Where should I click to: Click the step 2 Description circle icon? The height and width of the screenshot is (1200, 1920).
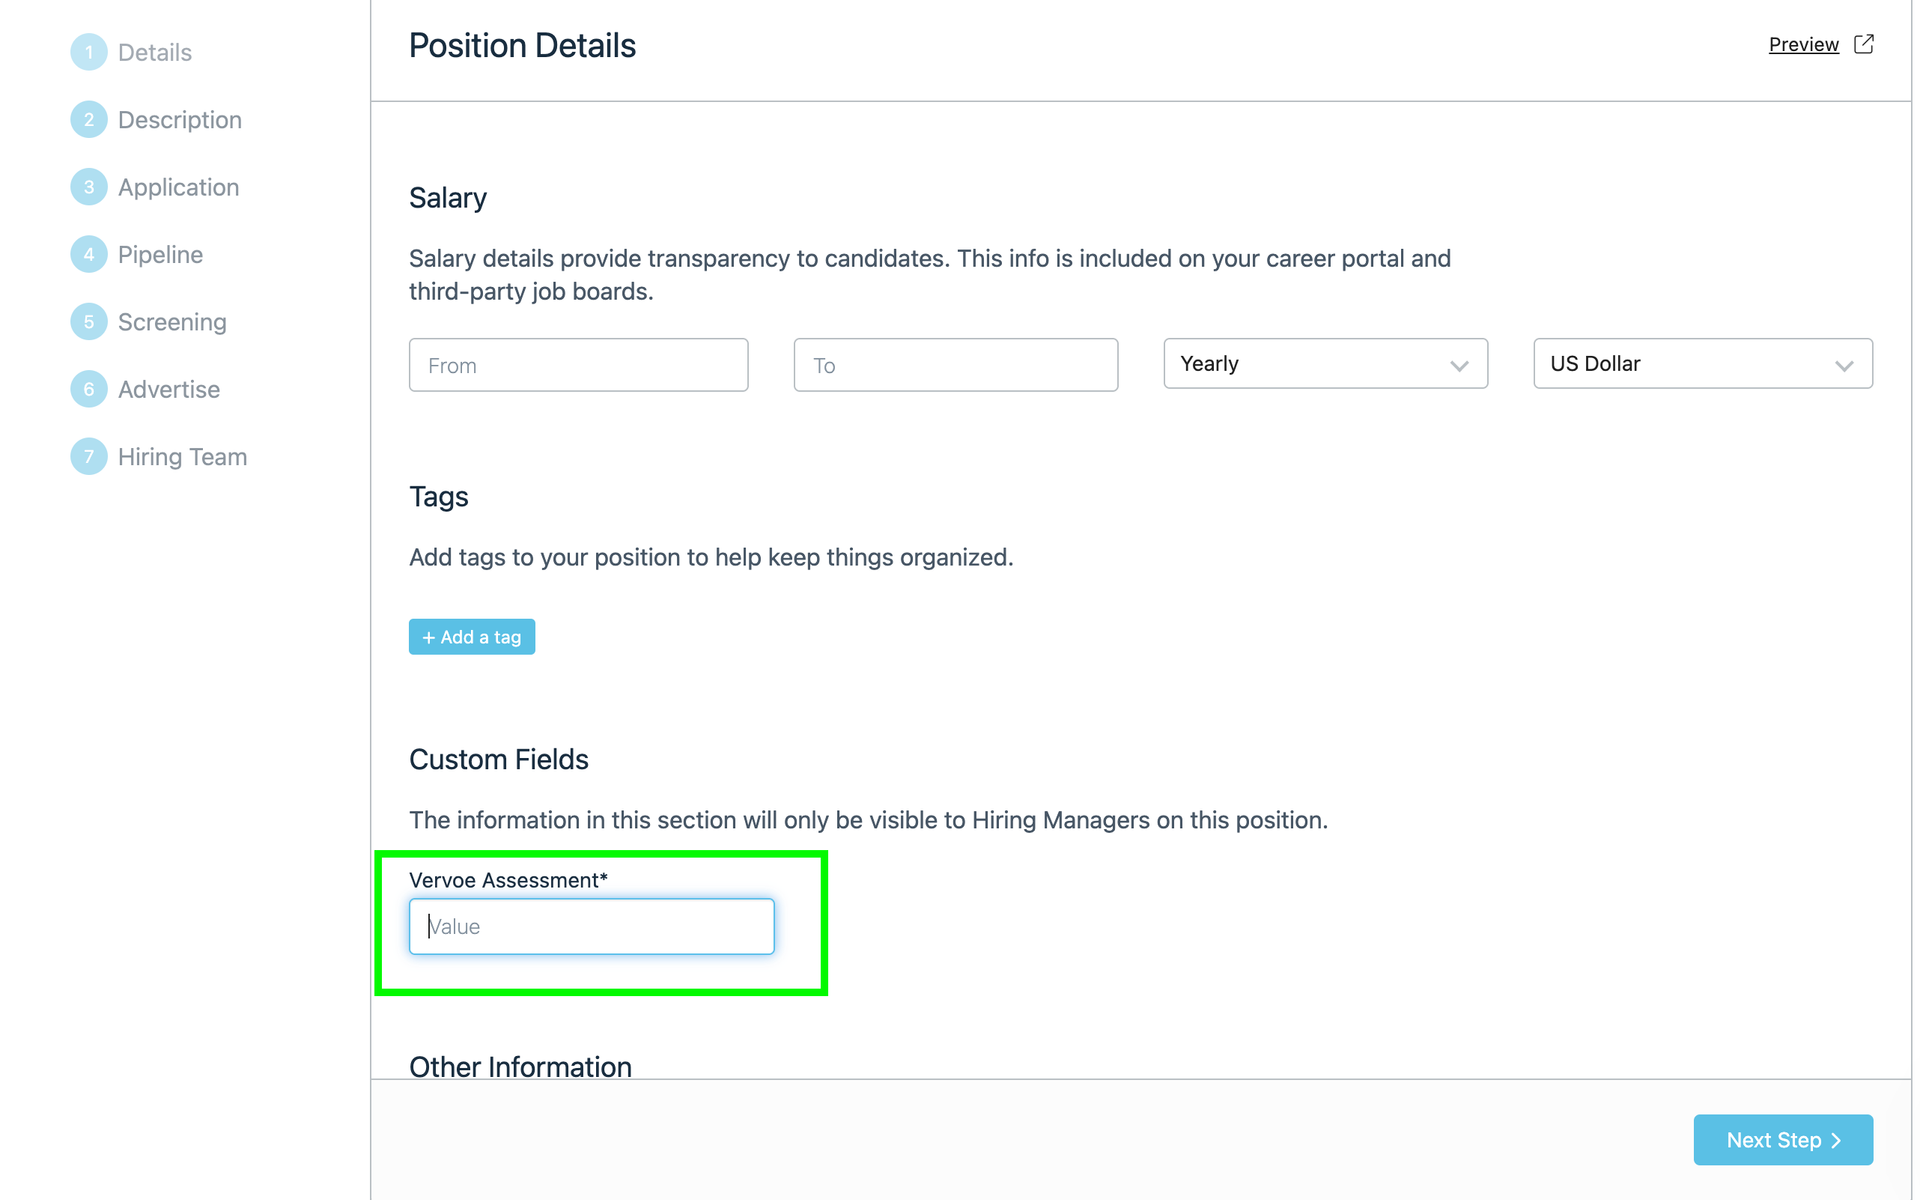click(89, 120)
